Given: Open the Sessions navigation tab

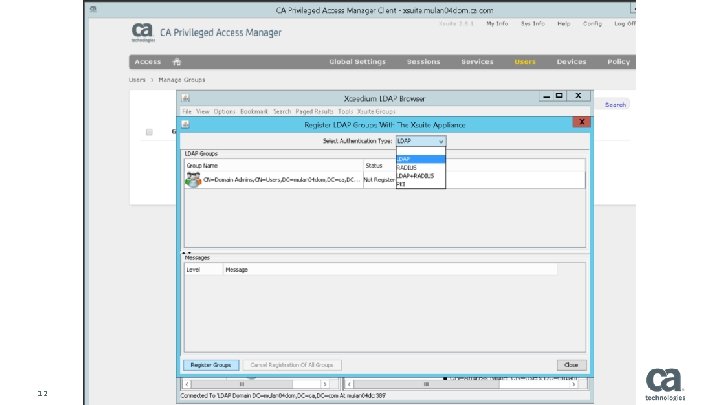Looking at the screenshot, I should [423, 62].
